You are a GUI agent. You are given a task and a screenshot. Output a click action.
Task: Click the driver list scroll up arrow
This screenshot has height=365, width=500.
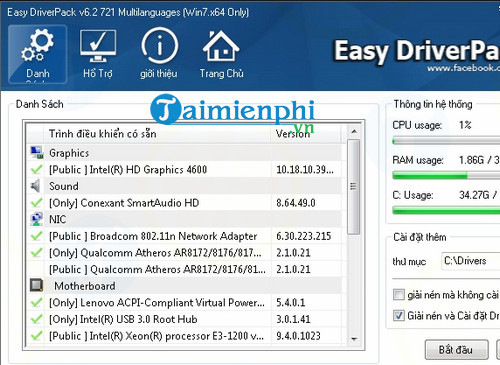point(354,132)
